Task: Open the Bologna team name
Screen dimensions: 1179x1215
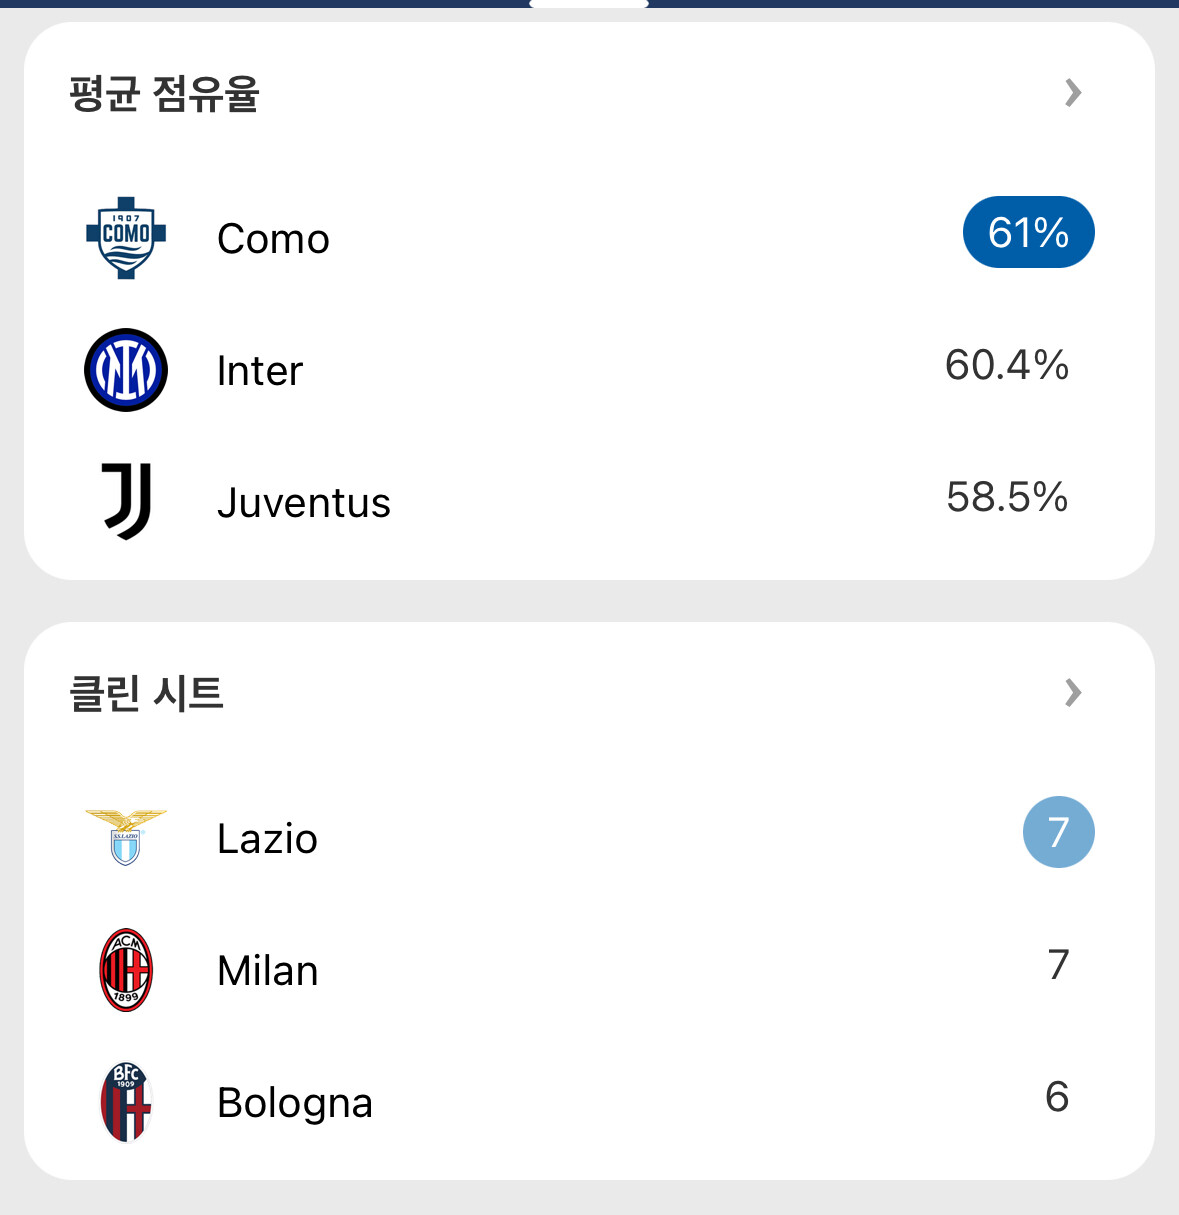Action: point(295,1103)
